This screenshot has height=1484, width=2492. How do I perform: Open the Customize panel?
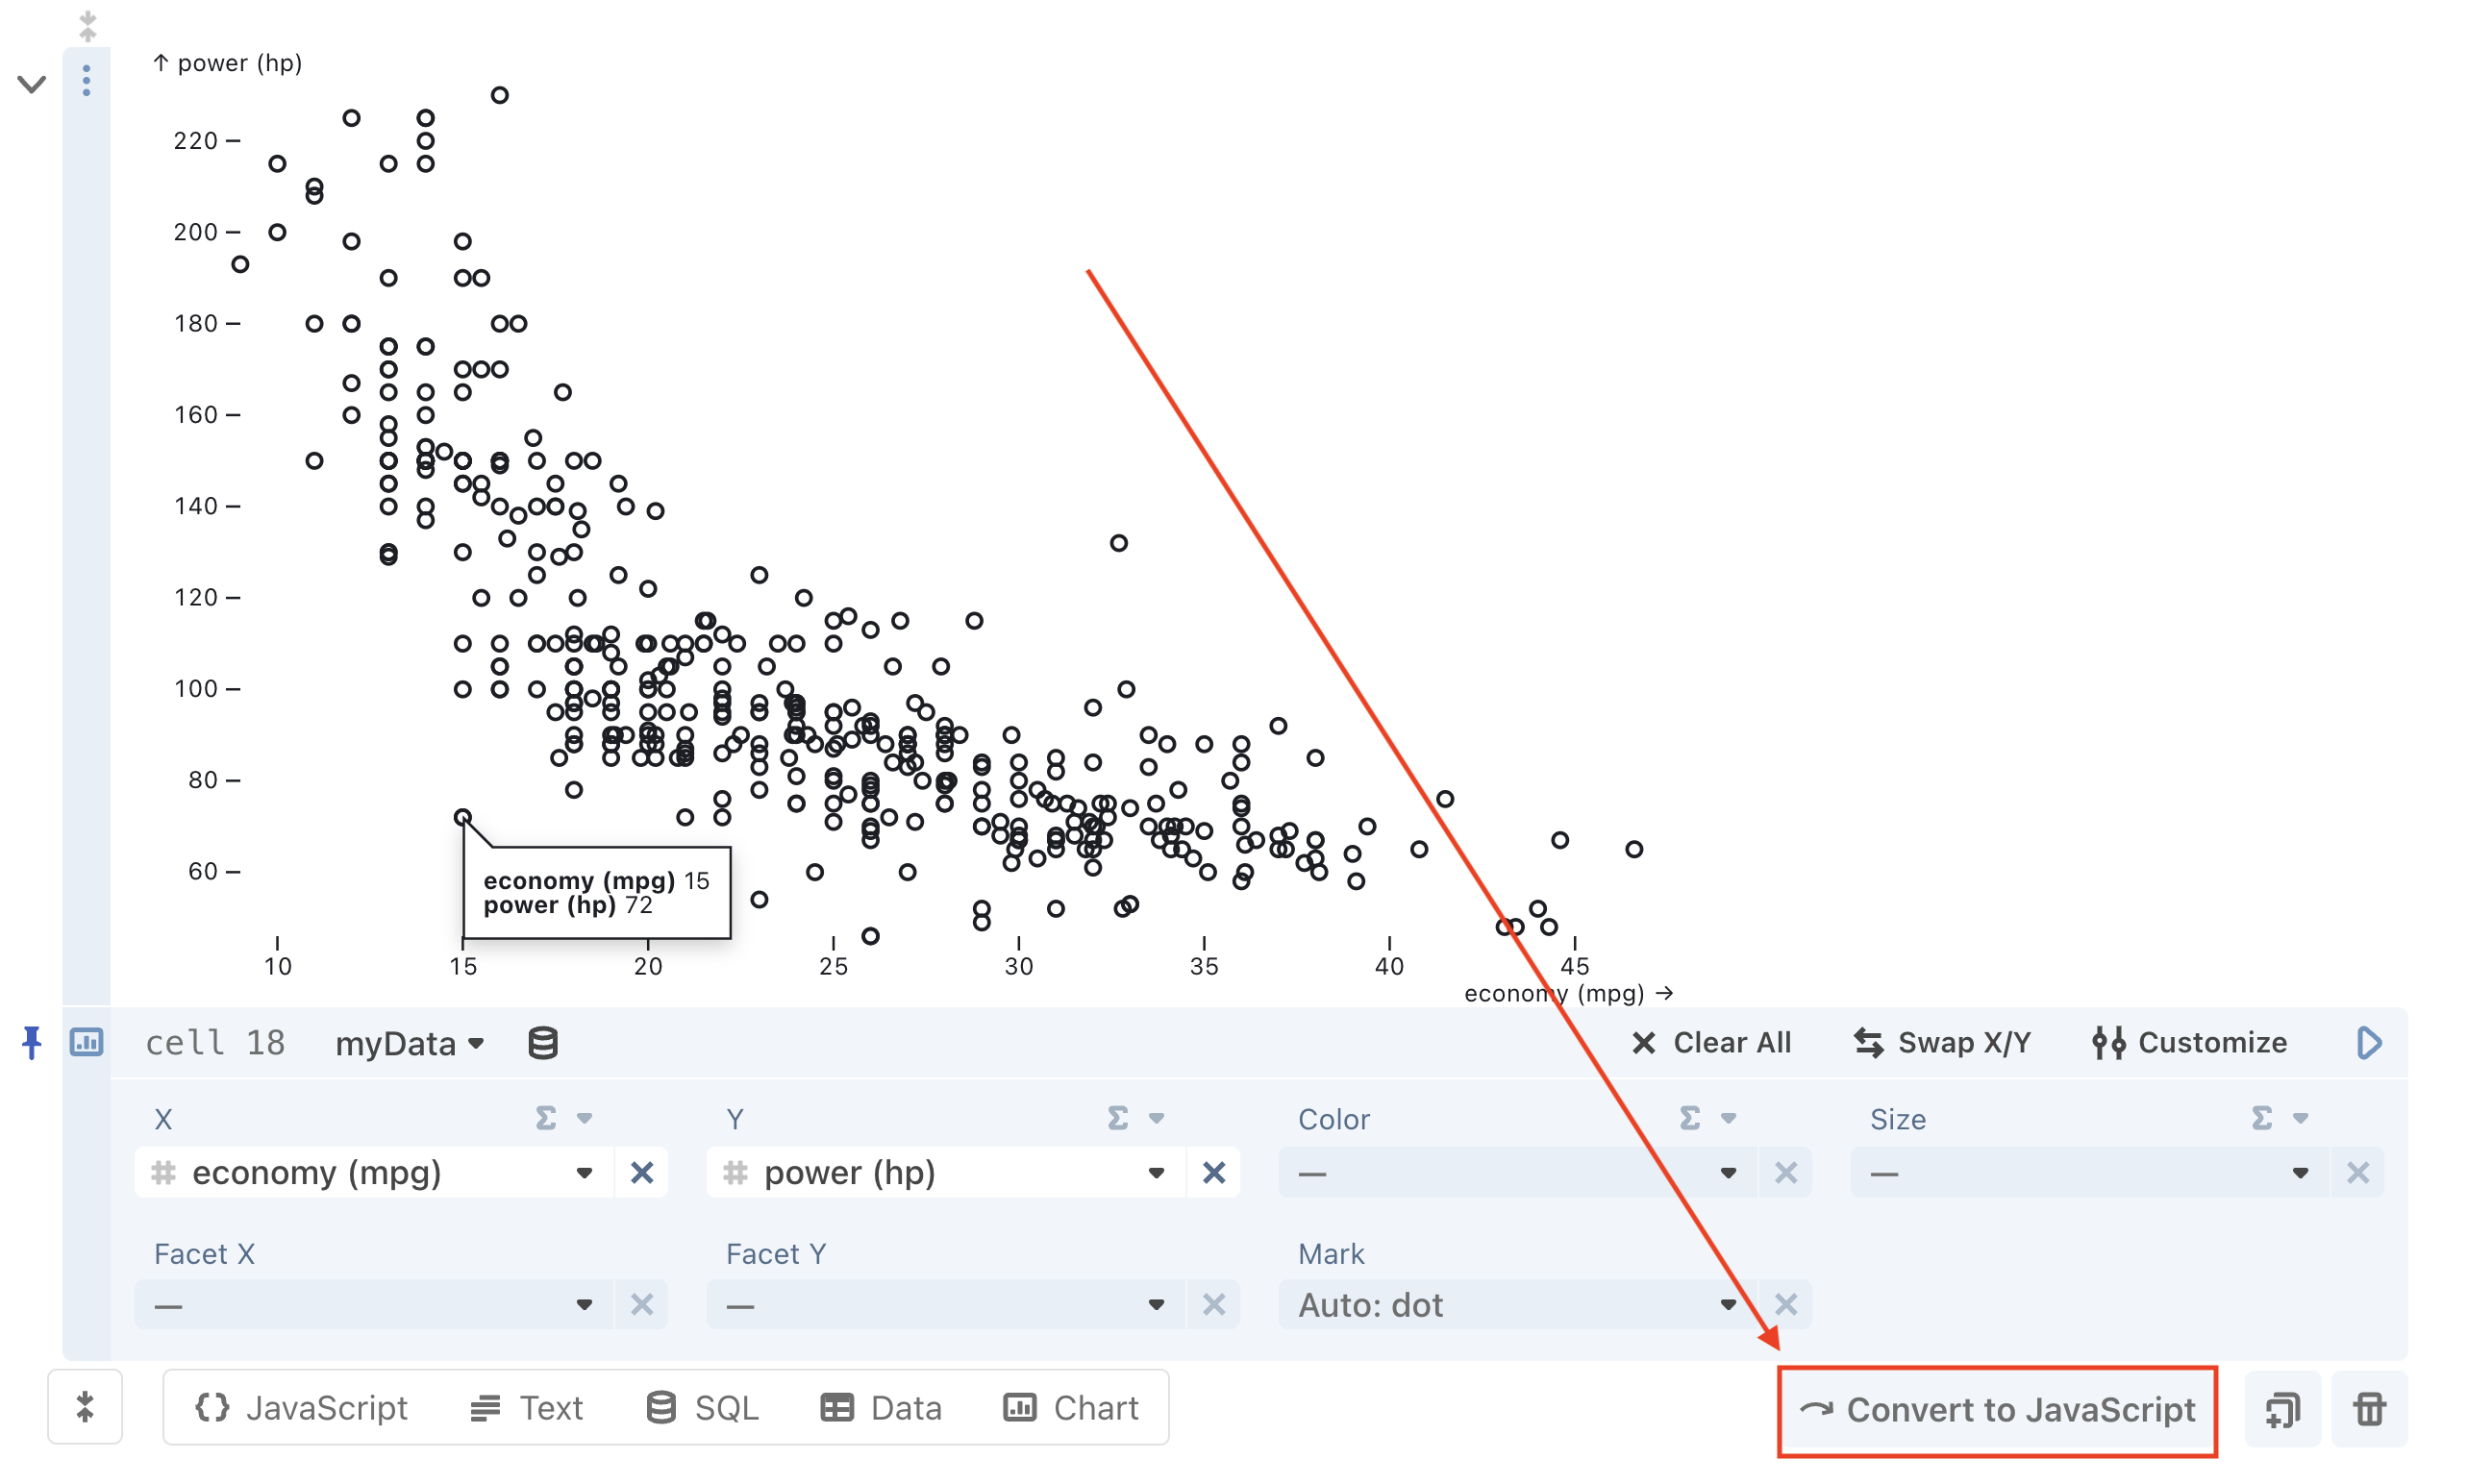(x=2190, y=1043)
